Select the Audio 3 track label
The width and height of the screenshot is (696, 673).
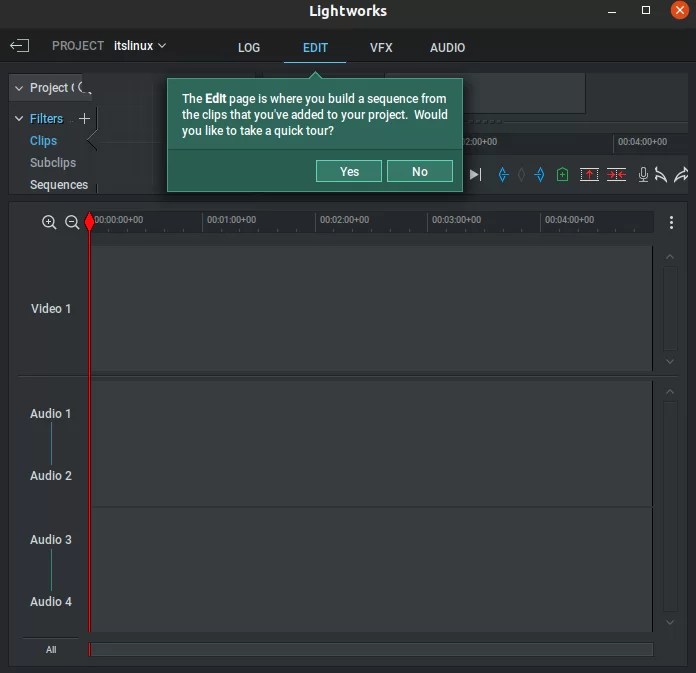51,539
